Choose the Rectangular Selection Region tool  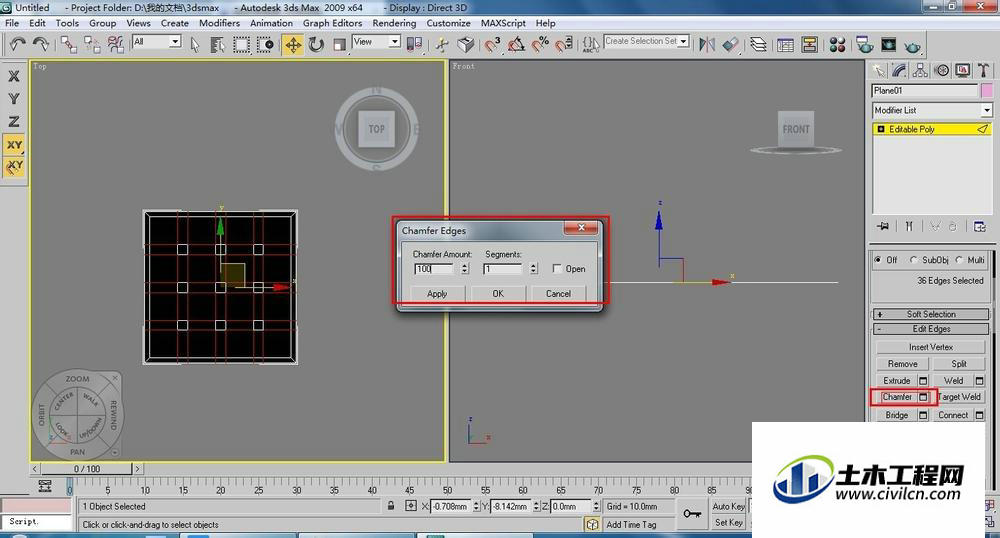pyautogui.click(x=242, y=45)
